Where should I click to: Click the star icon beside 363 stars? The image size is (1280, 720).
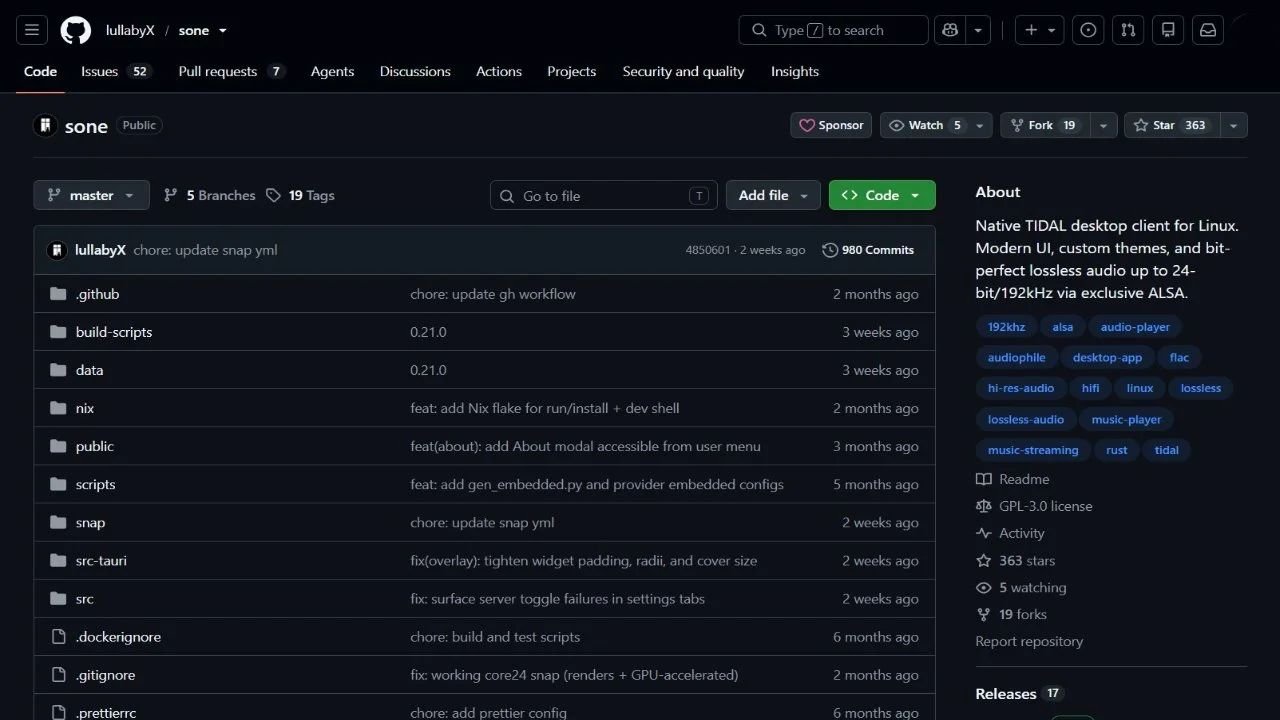click(x=984, y=561)
